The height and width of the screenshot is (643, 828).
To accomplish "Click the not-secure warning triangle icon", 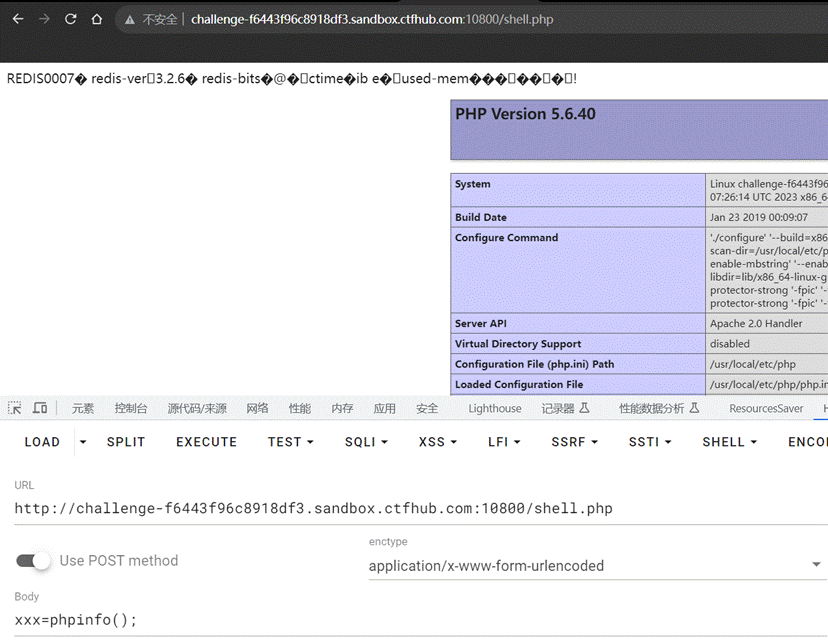I will click(x=129, y=20).
